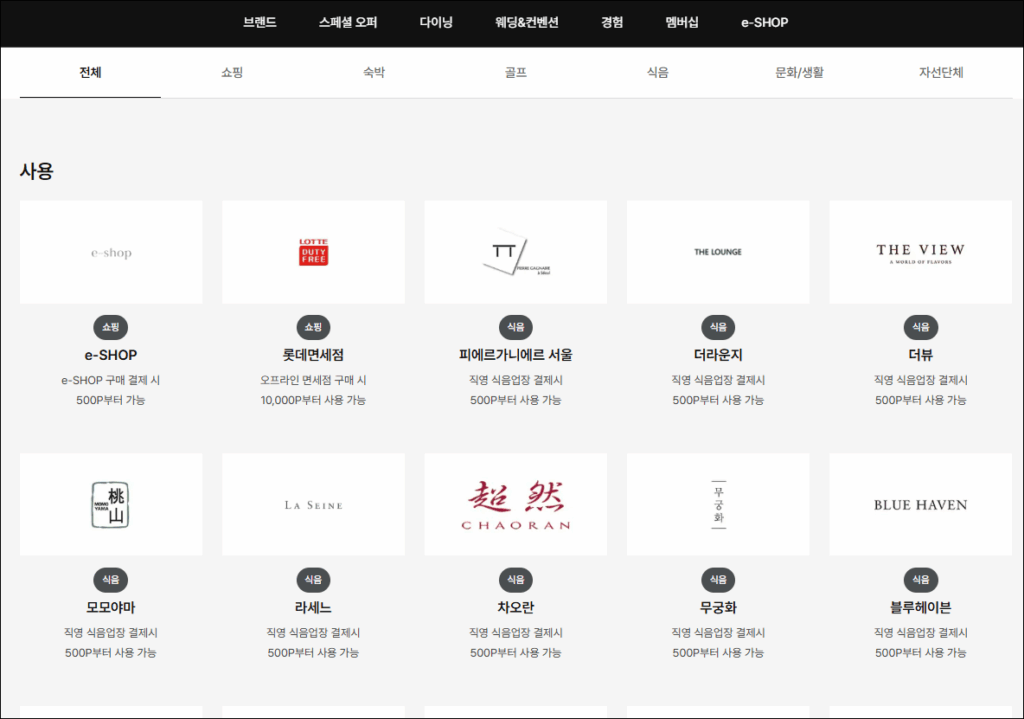Switch to the 쇼핑 category tab
This screenshot has width=1024, height=719.
point(232,72)
